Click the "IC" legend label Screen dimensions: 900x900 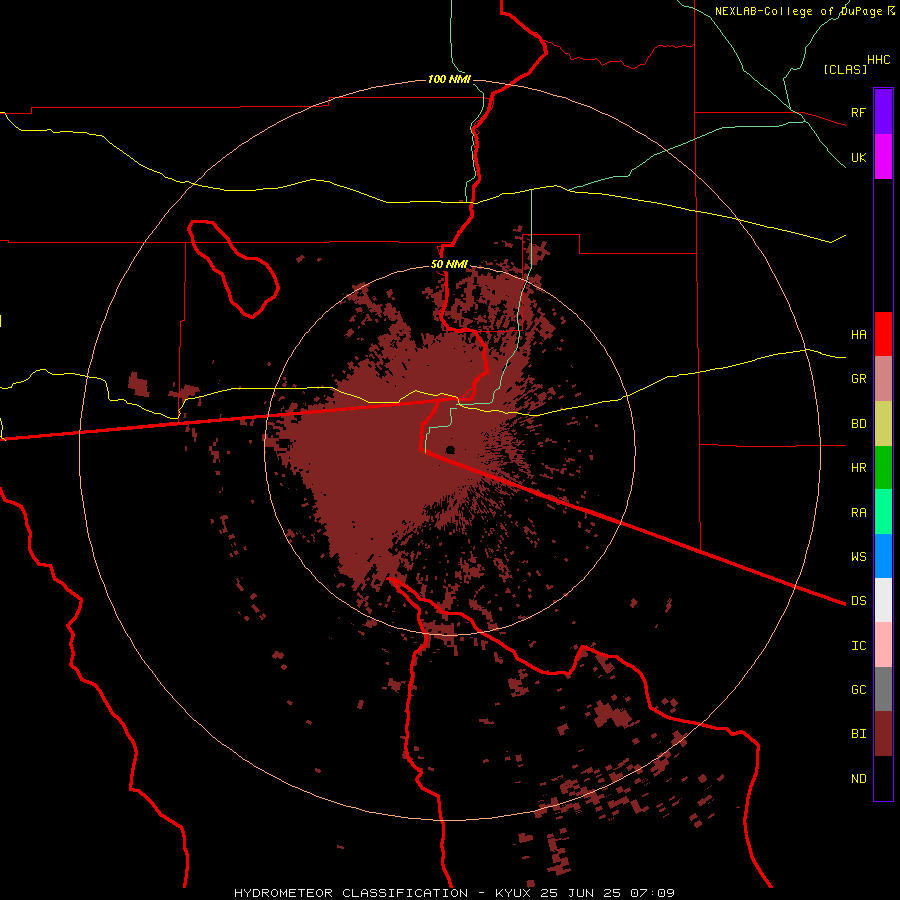point(858,646)
